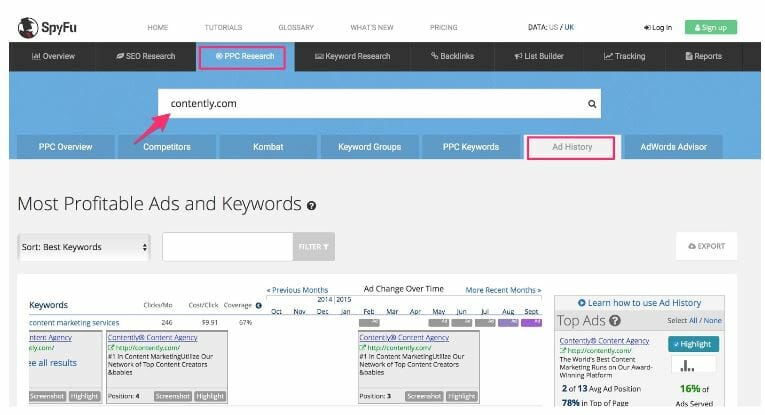Viewport: 765px width, 415px height.
Task: Click the keyword filter text field
Action: point(228,247)
